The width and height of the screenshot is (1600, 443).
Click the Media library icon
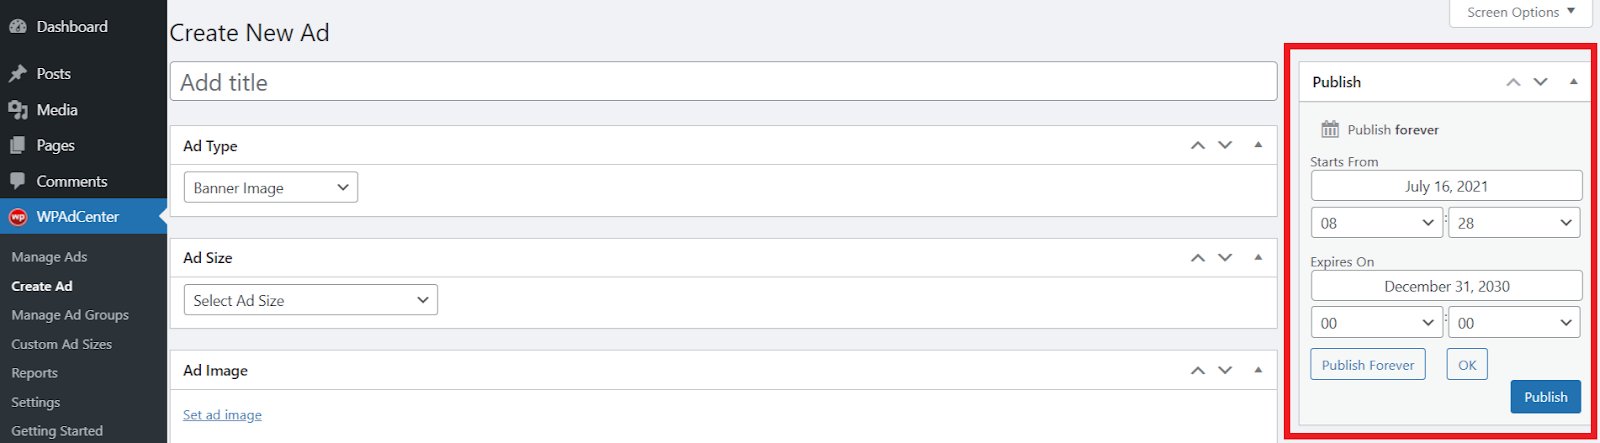pos(18,110)
